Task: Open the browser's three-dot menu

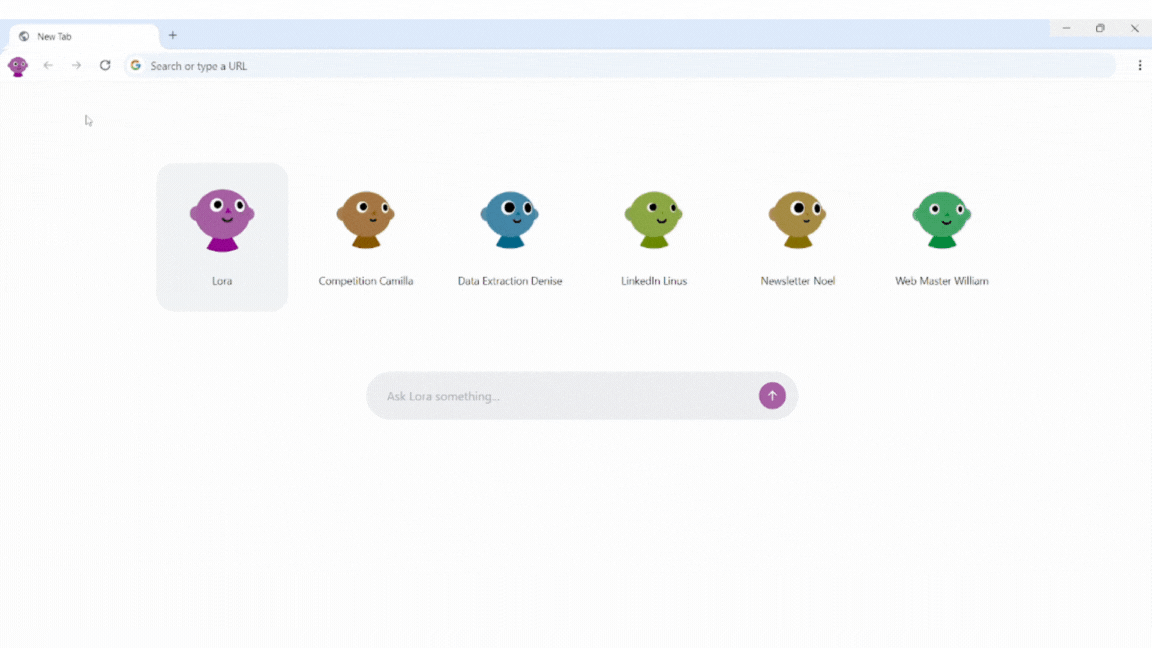Action: point(1140,65)
